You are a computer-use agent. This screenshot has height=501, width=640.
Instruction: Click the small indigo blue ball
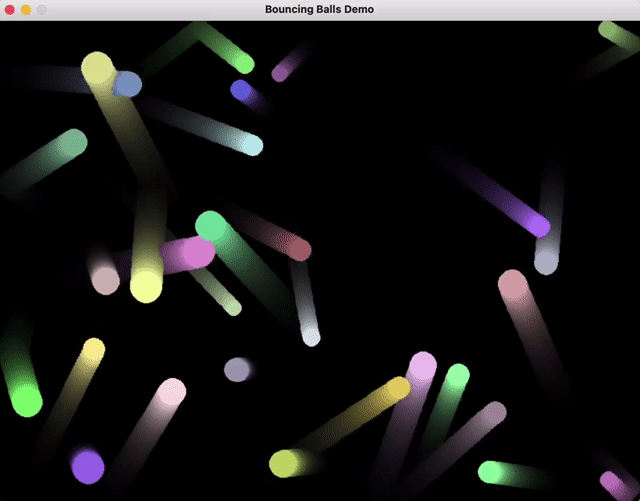pyautogui.click(x=241, y=90)
